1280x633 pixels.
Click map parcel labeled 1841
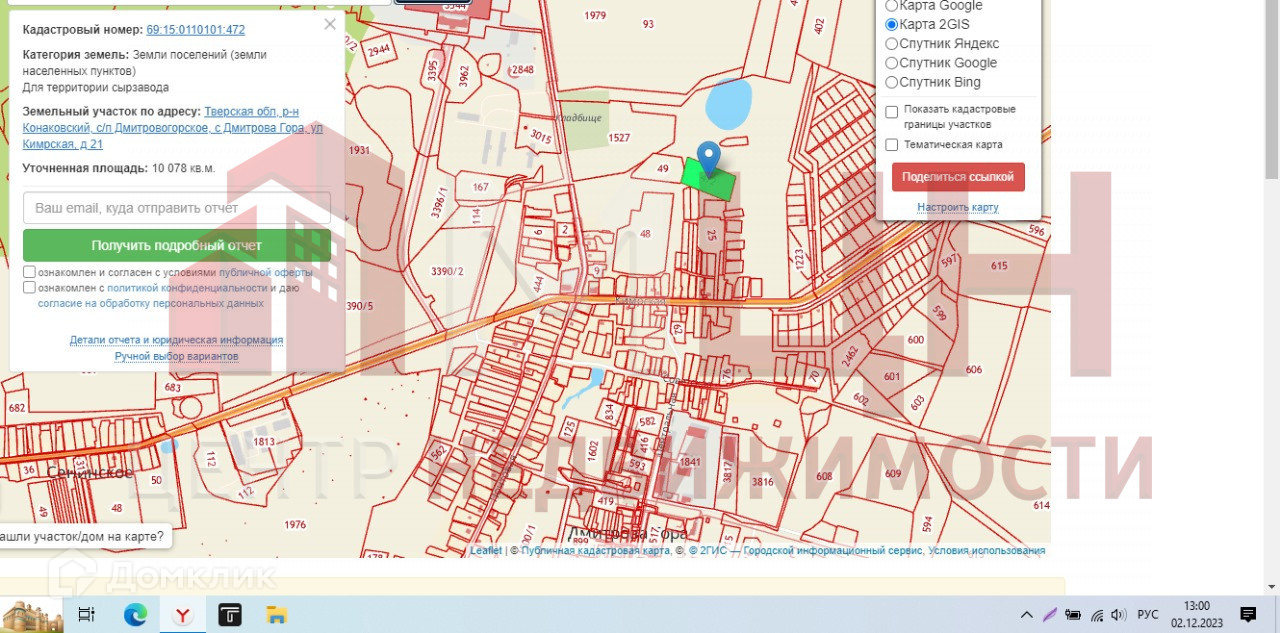coord(689,462)
